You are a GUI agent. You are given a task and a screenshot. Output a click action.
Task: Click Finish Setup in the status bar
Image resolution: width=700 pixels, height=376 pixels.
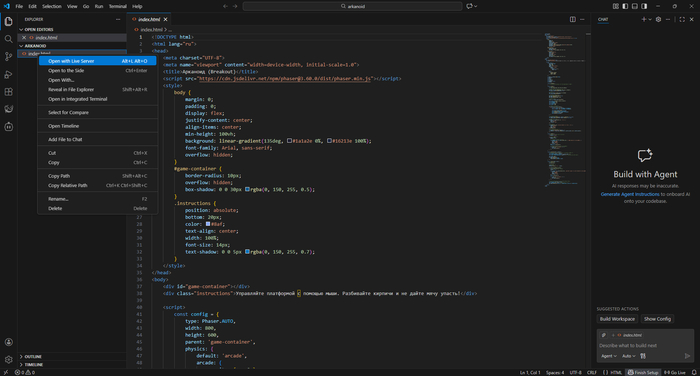[x=643, y=372]
